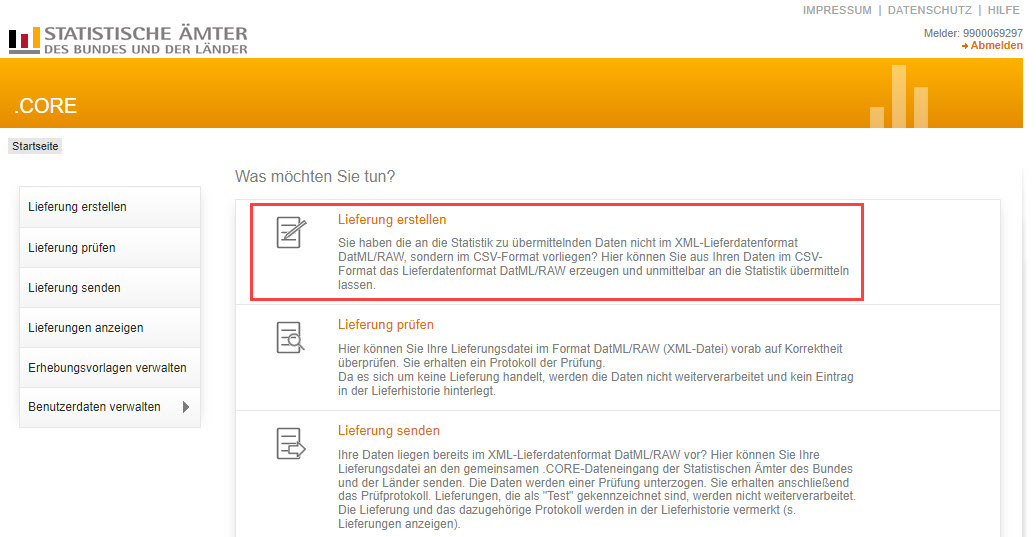Open Lieferungen anzeigen in the sidebar
The width and height of the screenshot is (1036, 537).
[x=110, y=328]
